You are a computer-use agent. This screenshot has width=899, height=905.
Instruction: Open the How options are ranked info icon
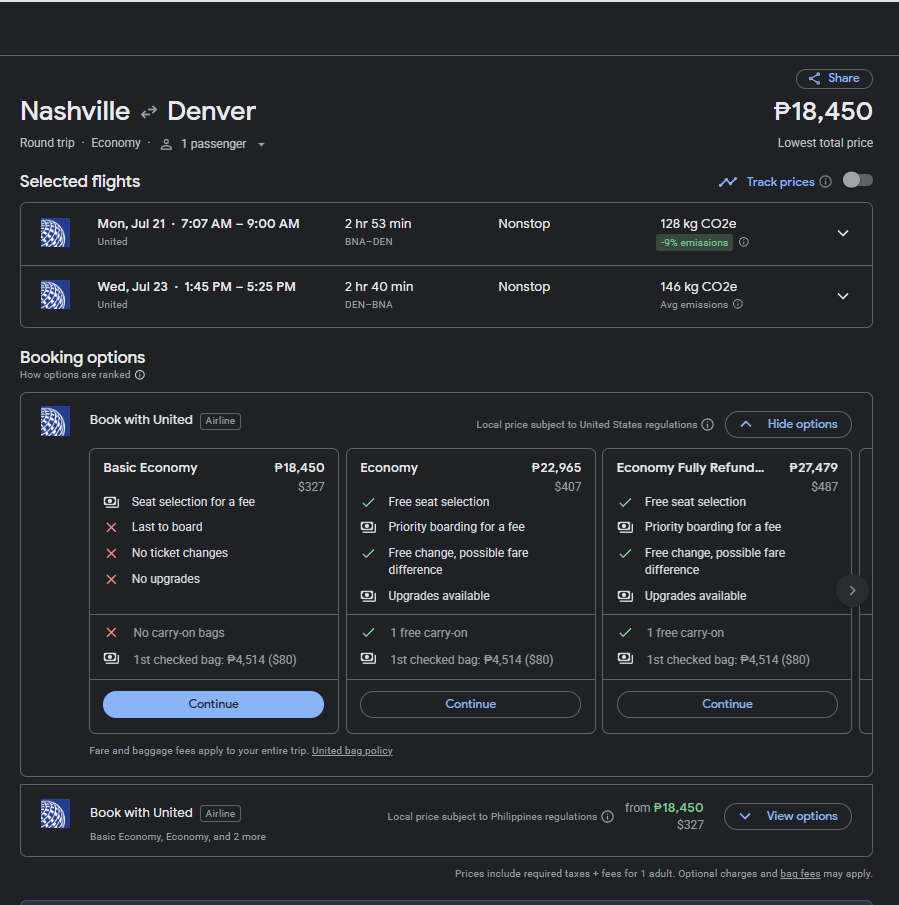tap(140, 375)
